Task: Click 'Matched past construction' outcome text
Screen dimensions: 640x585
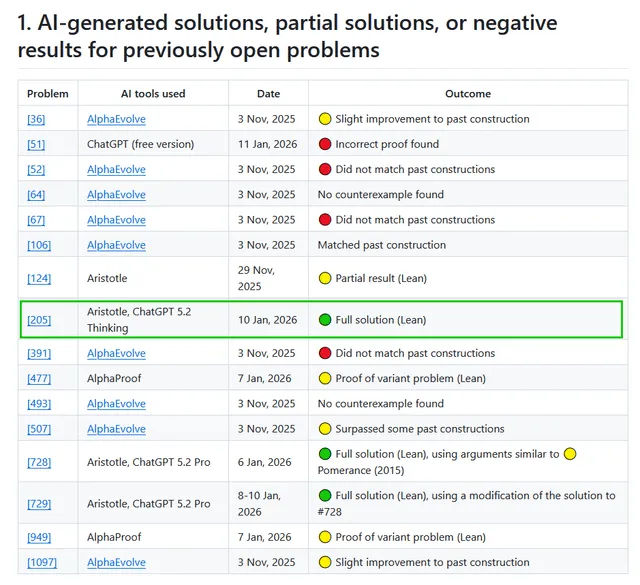Action: pos(382,245)
